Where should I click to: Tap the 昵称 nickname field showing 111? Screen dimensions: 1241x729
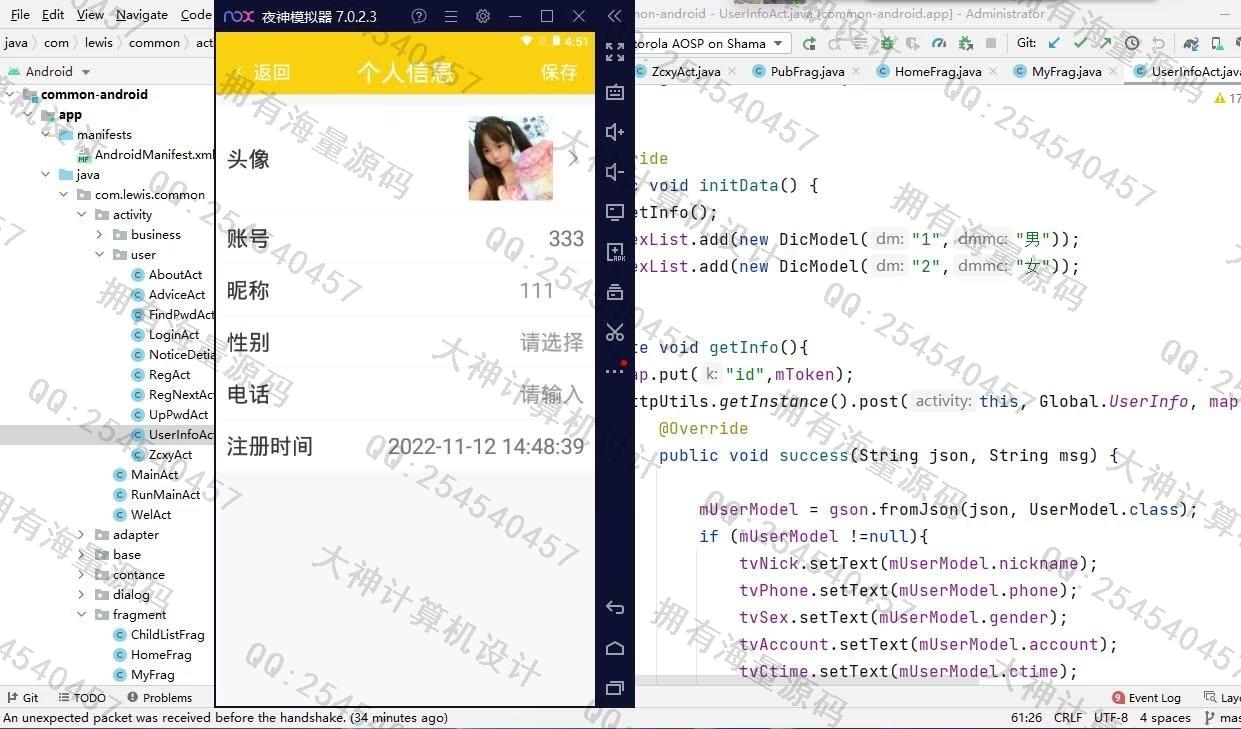[405, 290]
